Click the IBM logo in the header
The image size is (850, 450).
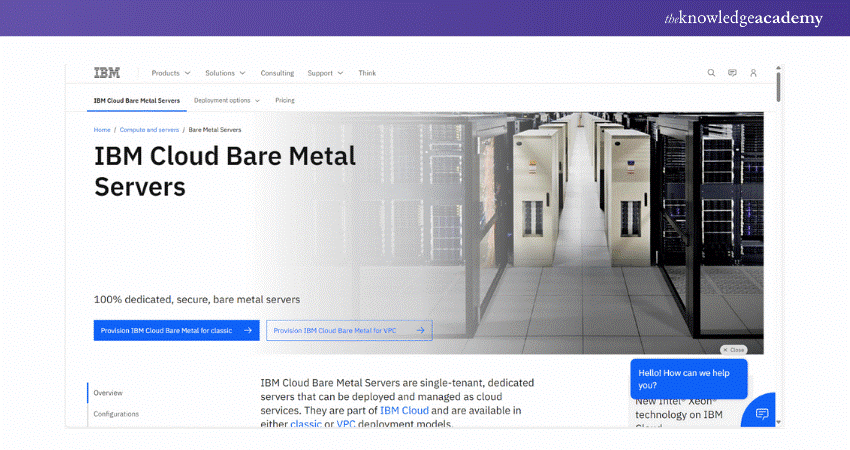[106, 73]
